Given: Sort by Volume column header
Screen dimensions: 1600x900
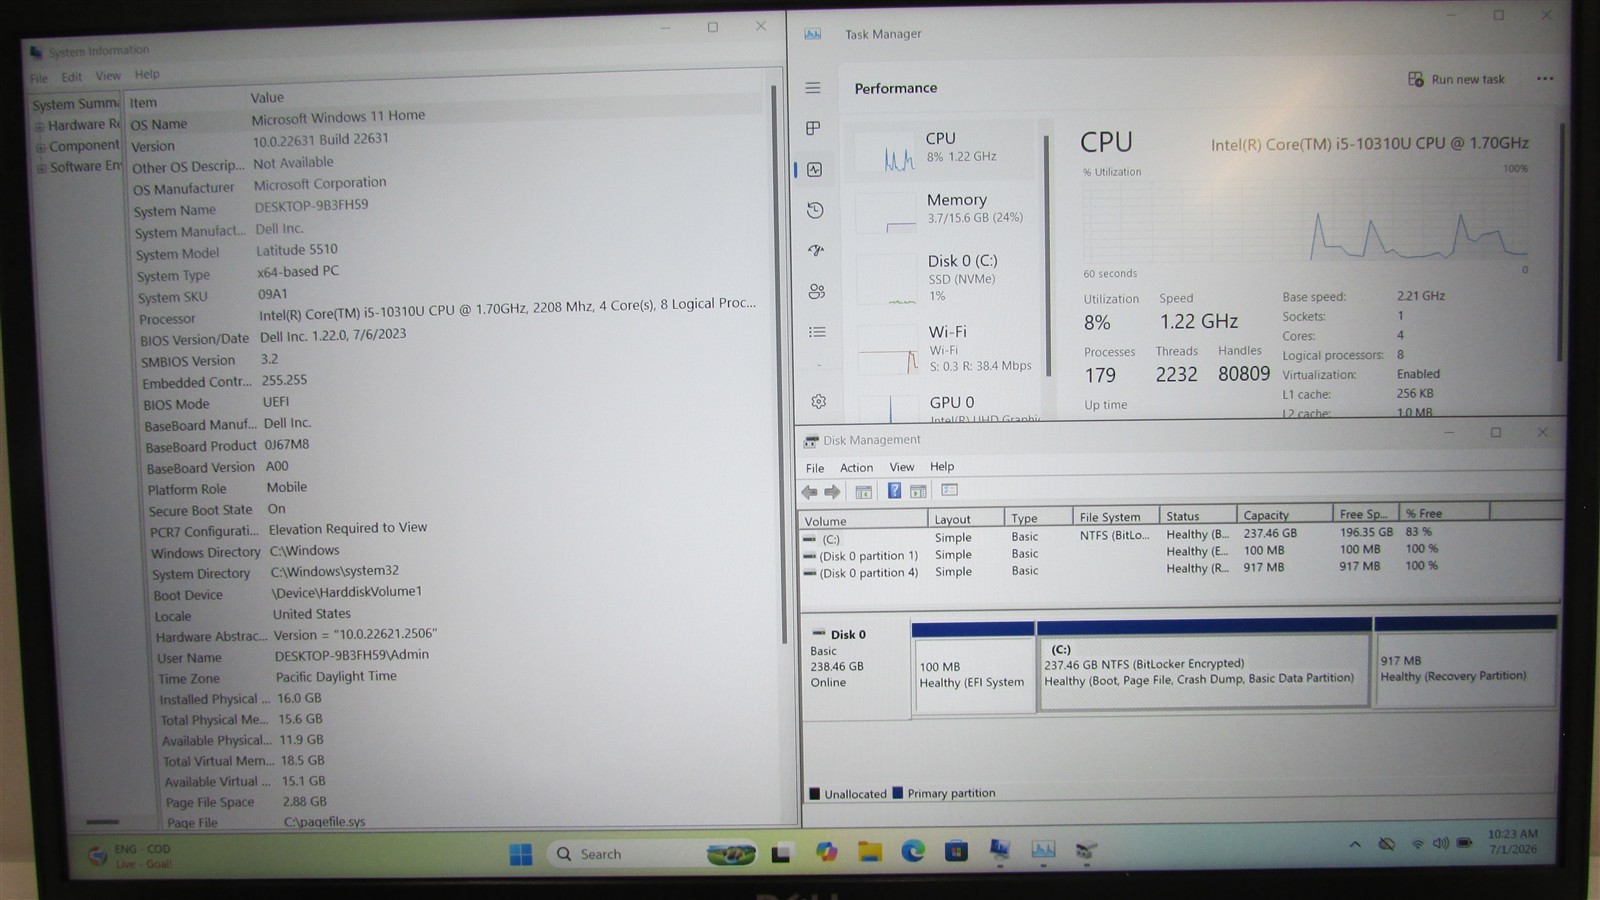Looking at the screenshot, I should (x=864, y=520).
